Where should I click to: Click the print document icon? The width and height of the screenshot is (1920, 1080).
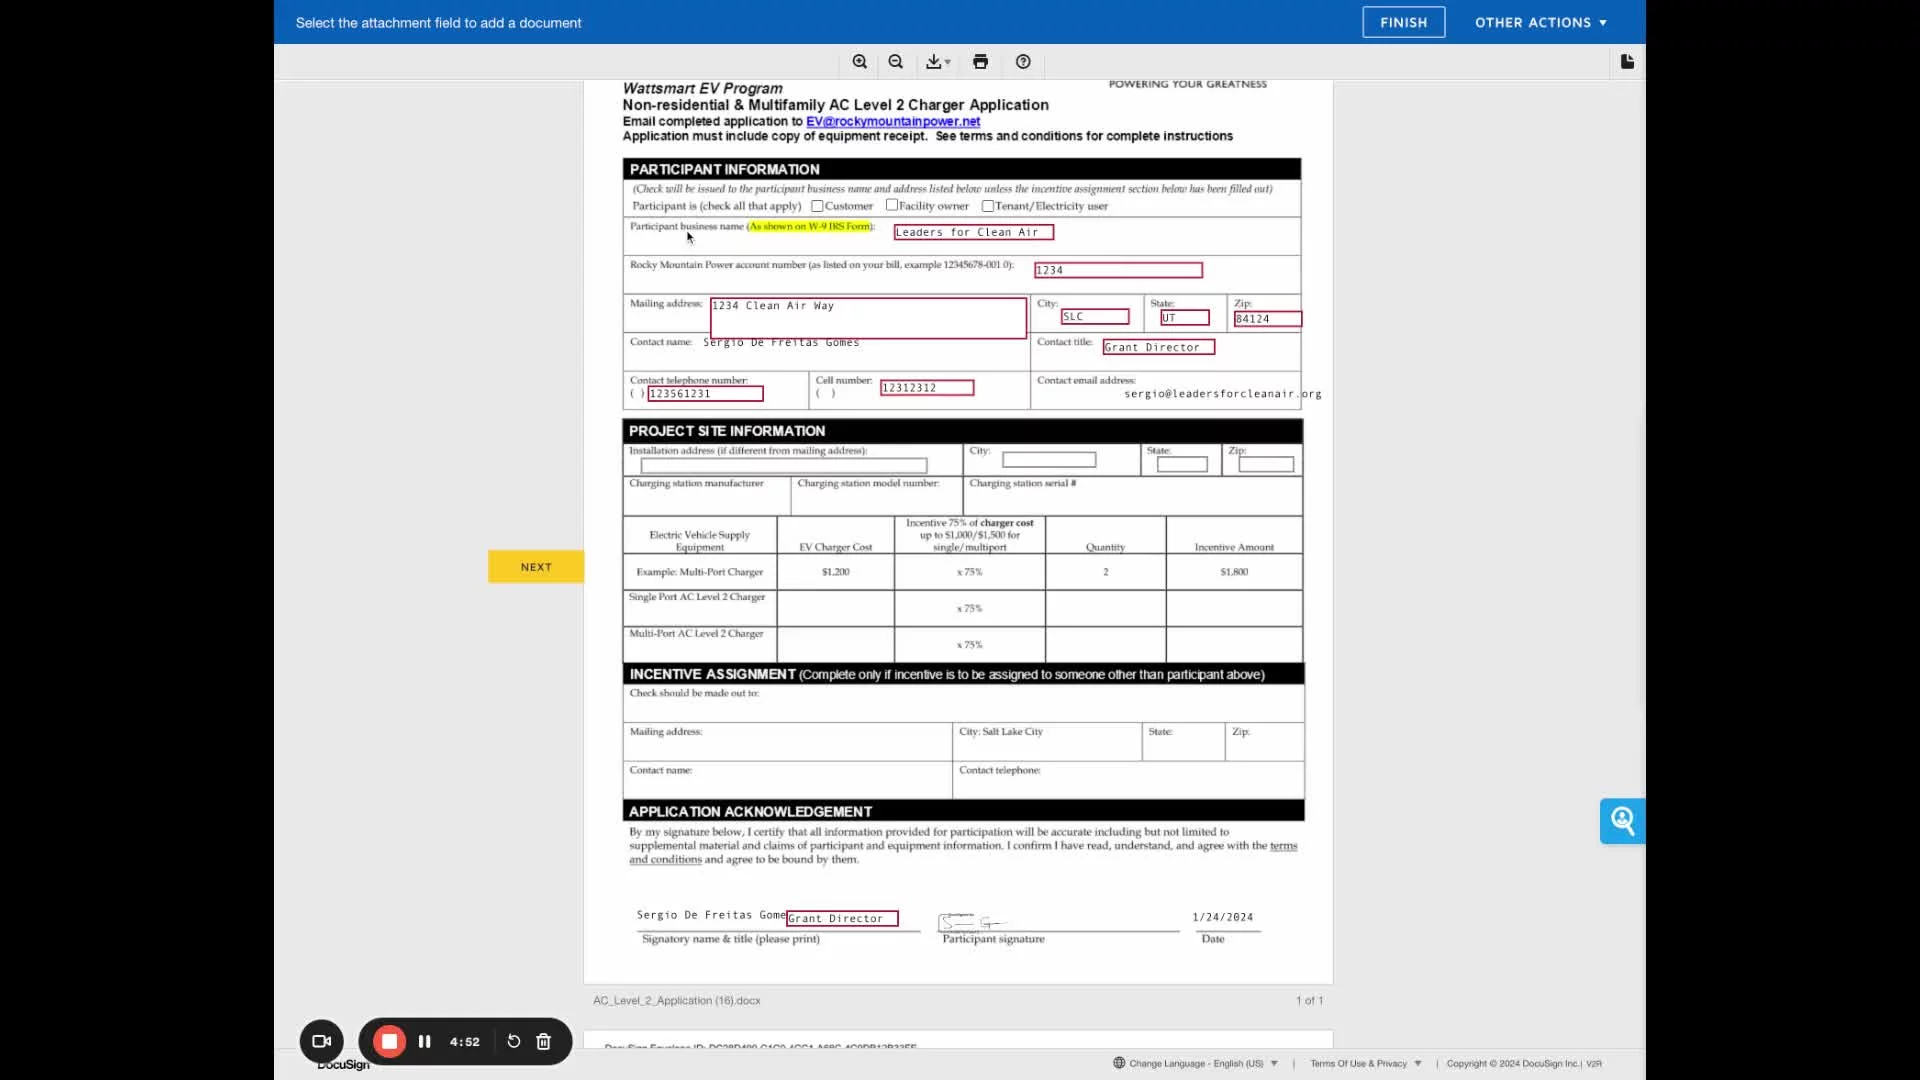pyautogui.click(x=980, y=62)
